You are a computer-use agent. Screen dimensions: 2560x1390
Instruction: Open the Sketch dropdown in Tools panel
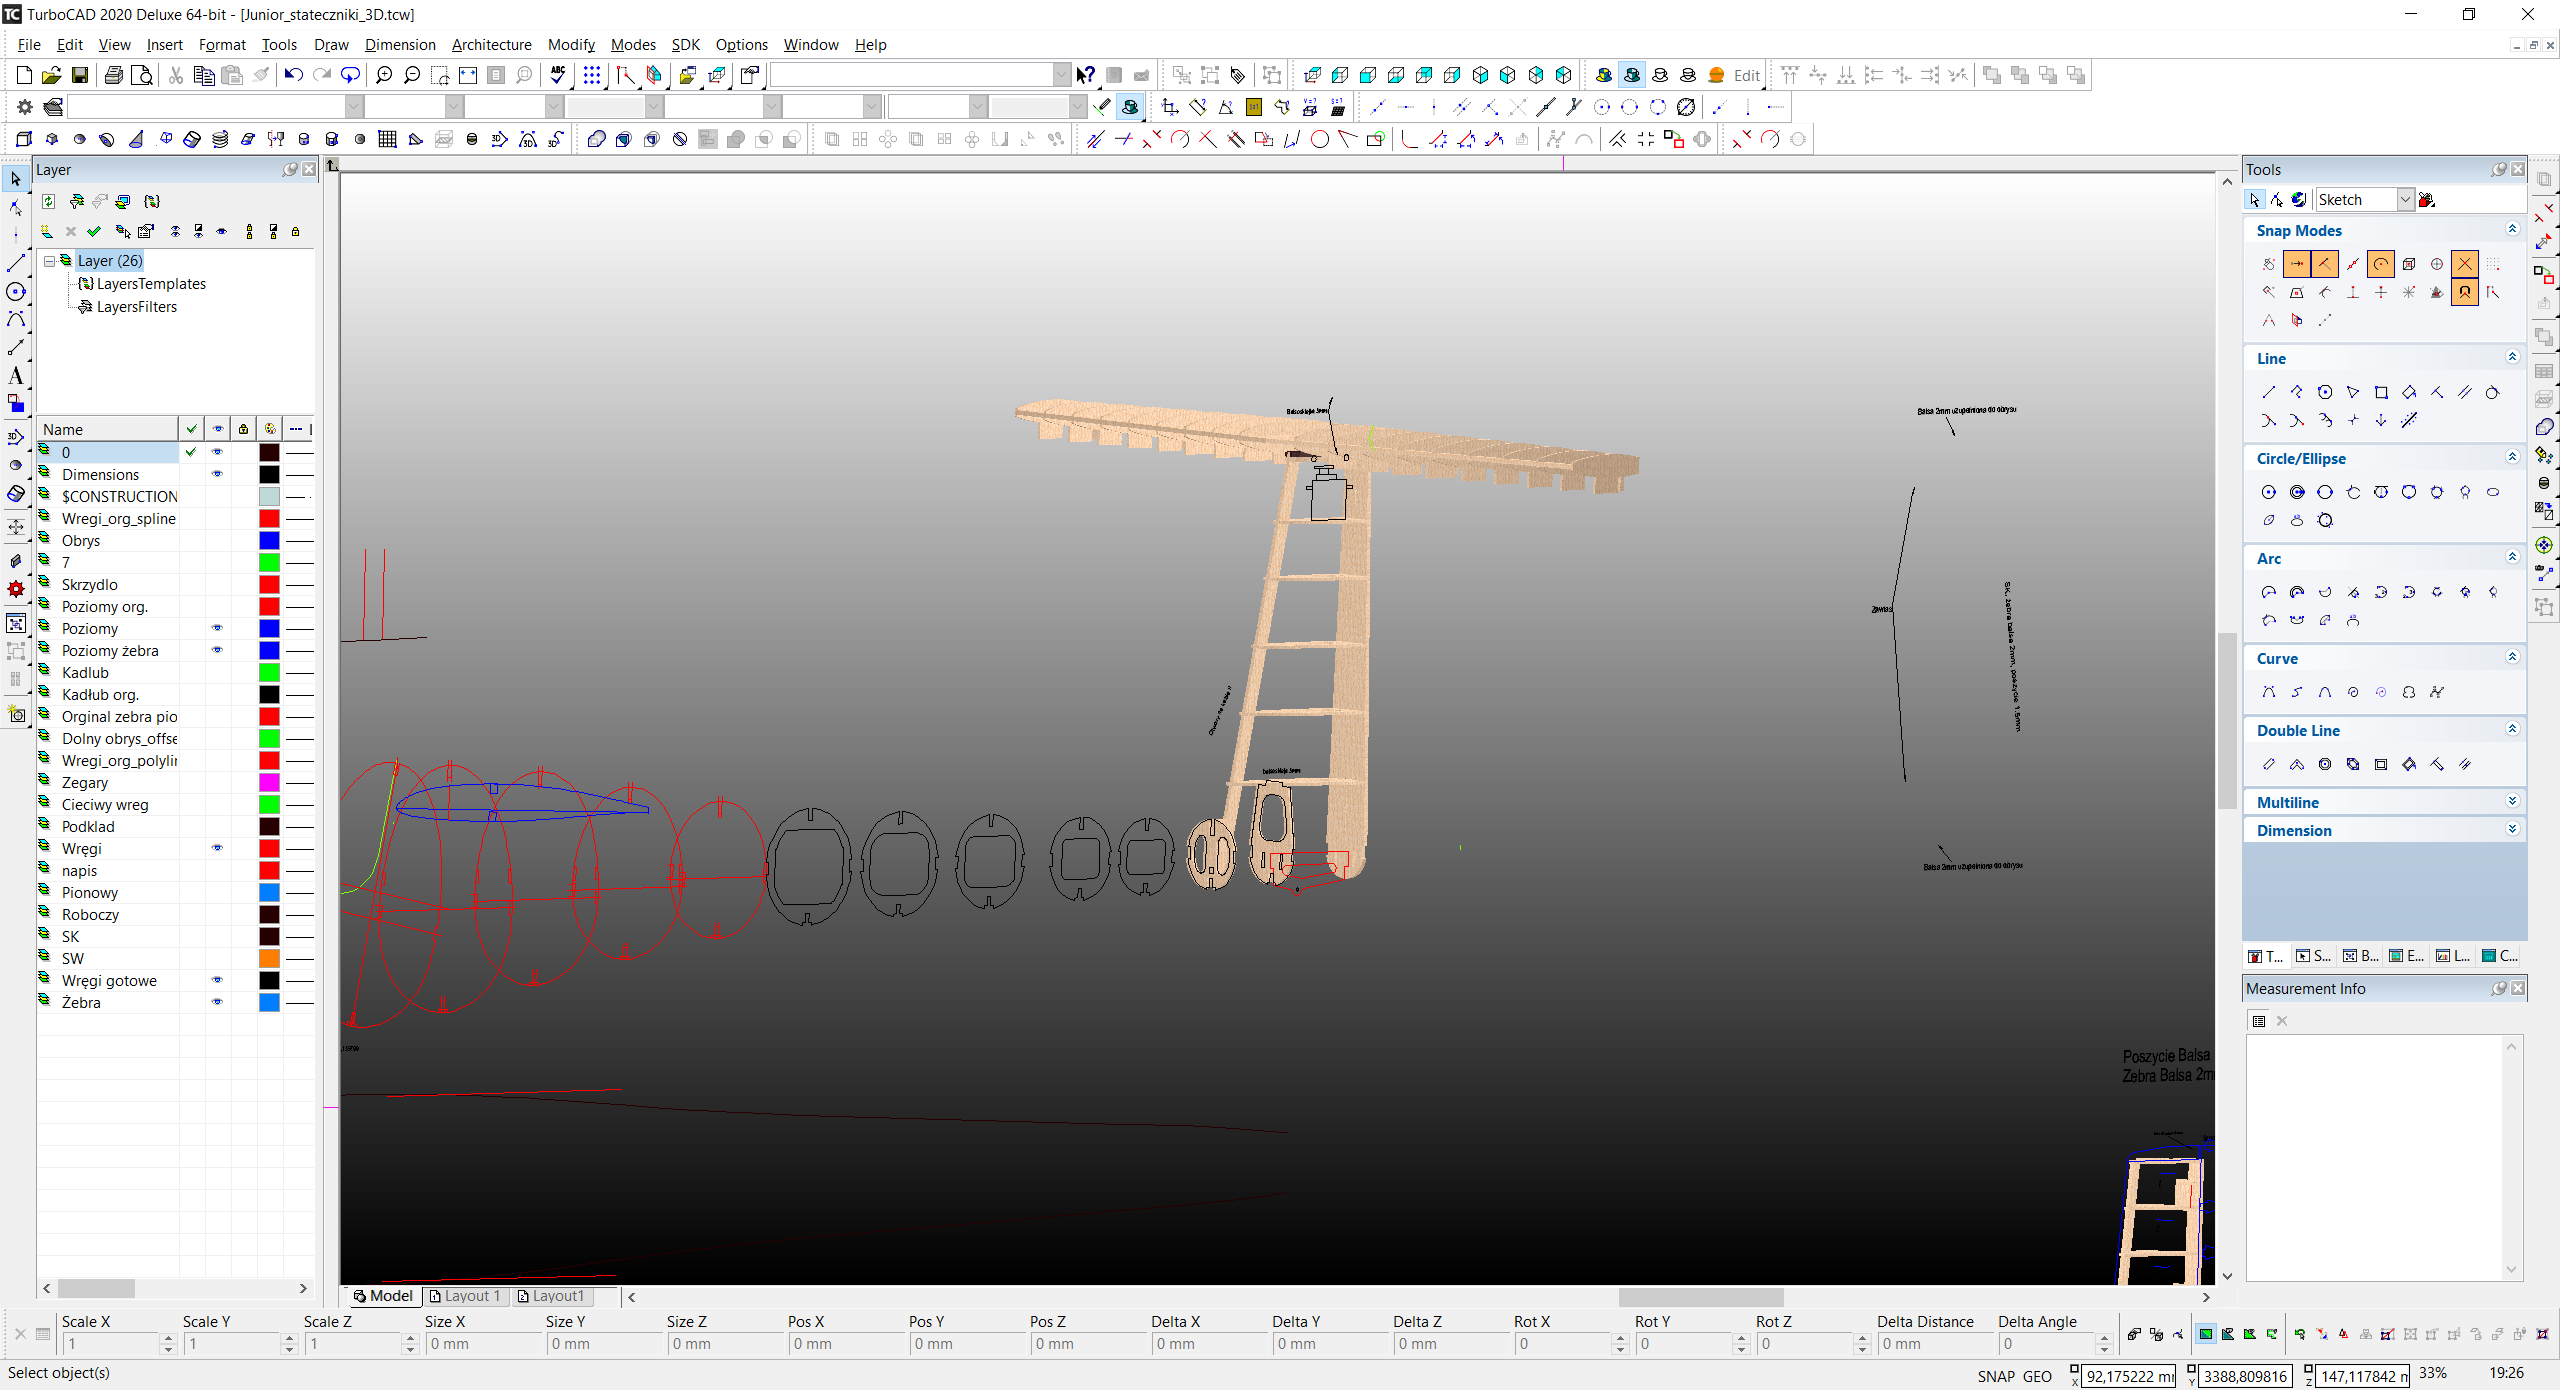[x=2405, y=200]
